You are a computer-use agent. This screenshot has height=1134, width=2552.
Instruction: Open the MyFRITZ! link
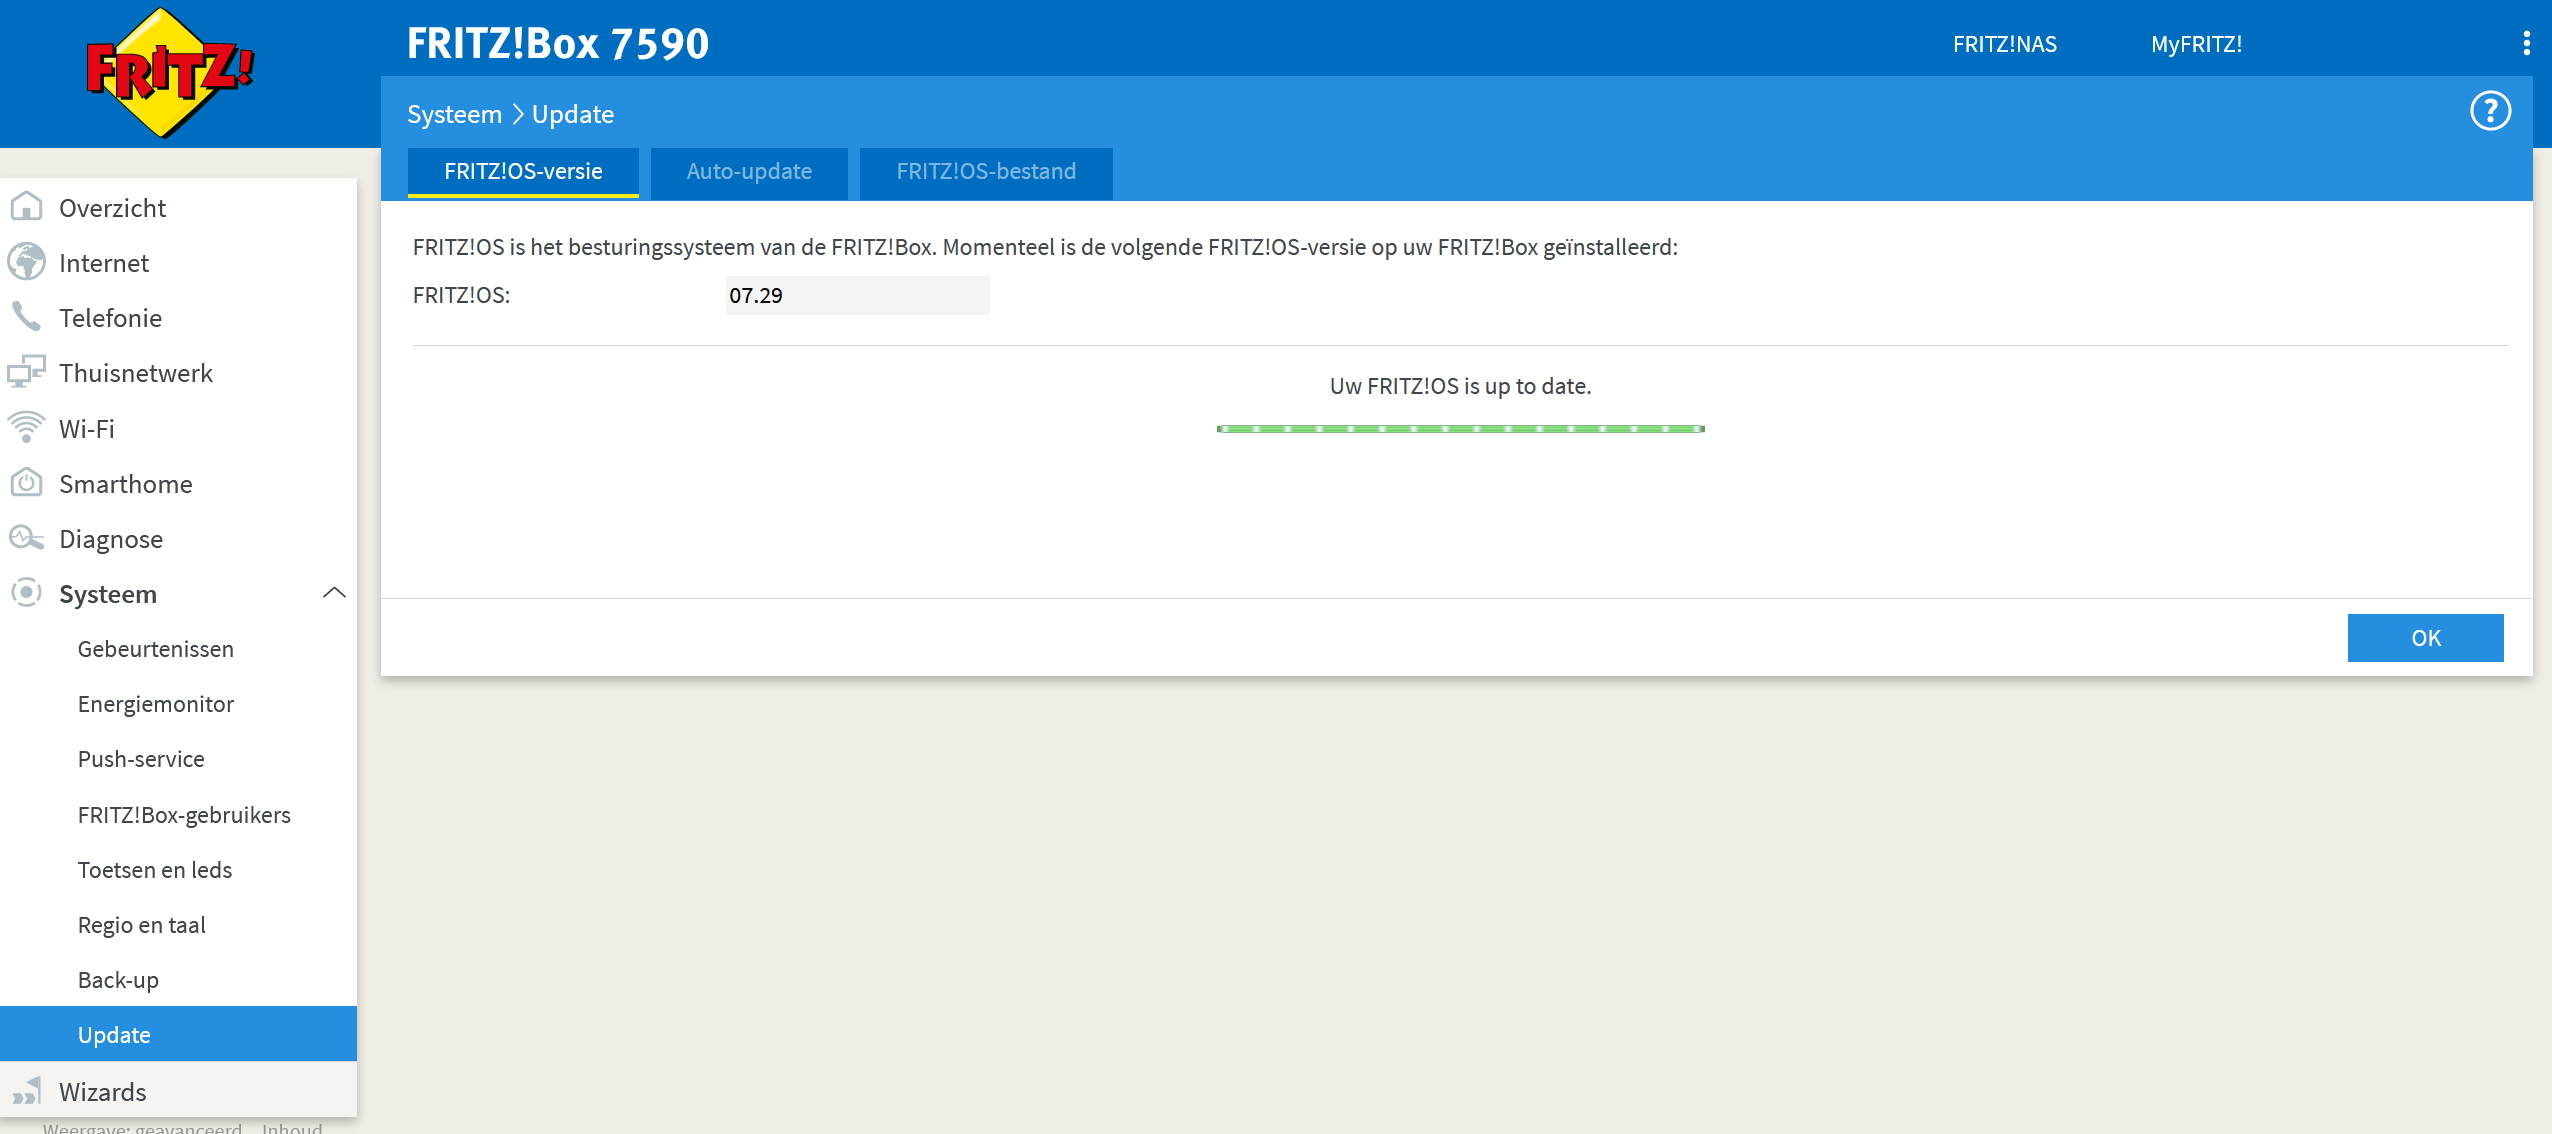pyautogui.click(x=2196, y=44)
